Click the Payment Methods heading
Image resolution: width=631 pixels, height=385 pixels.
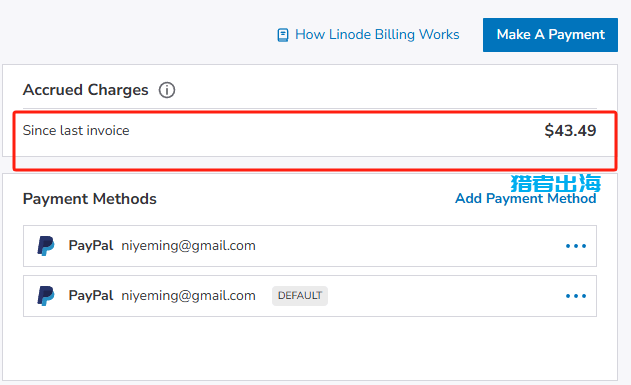point(90,199)
